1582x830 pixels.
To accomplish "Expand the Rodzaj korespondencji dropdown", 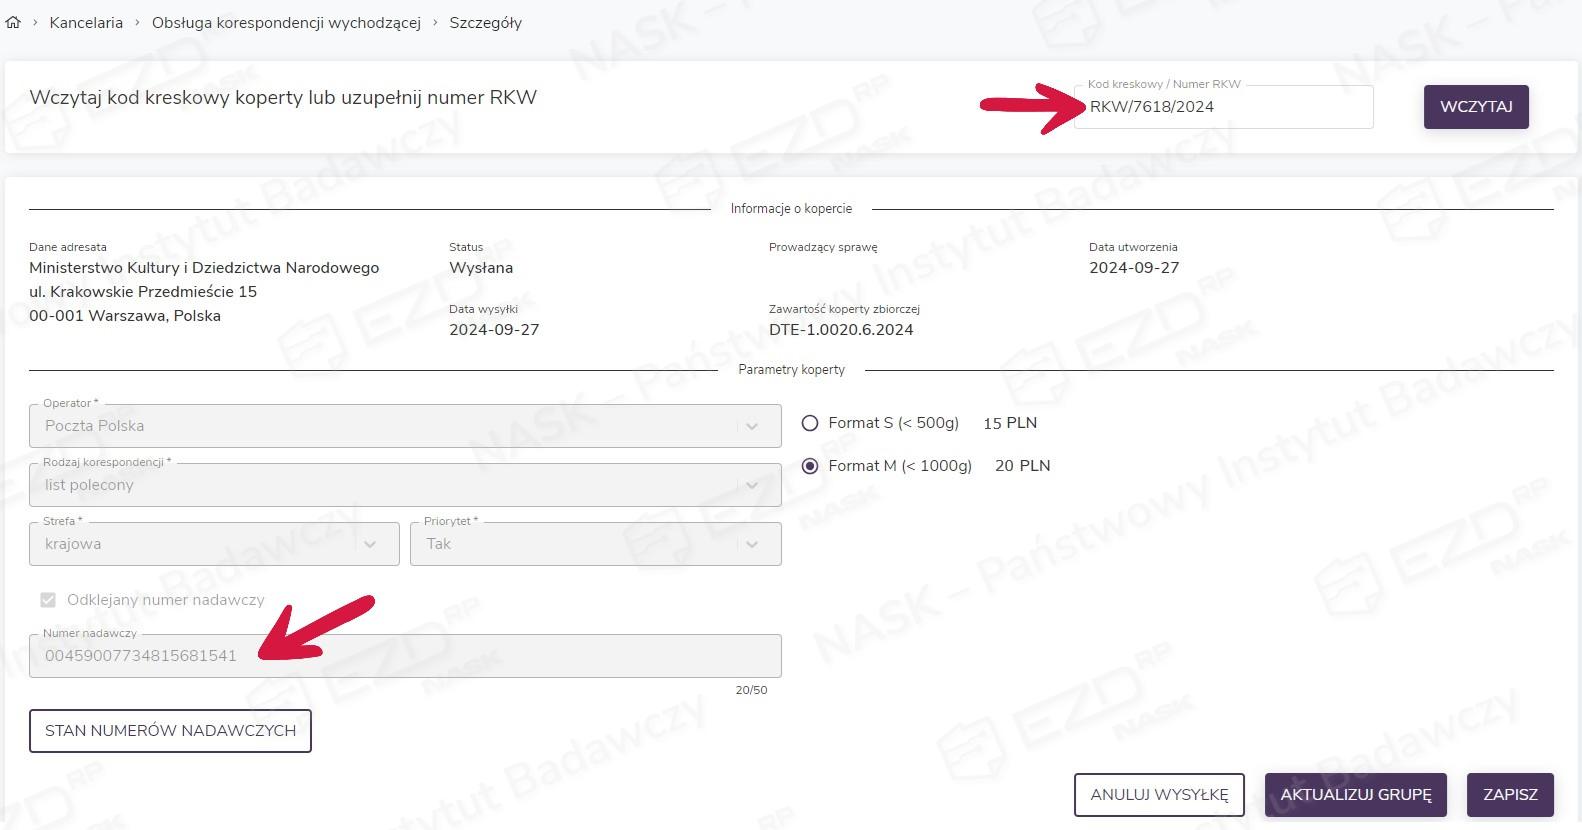I will click(x=405, y=485).
